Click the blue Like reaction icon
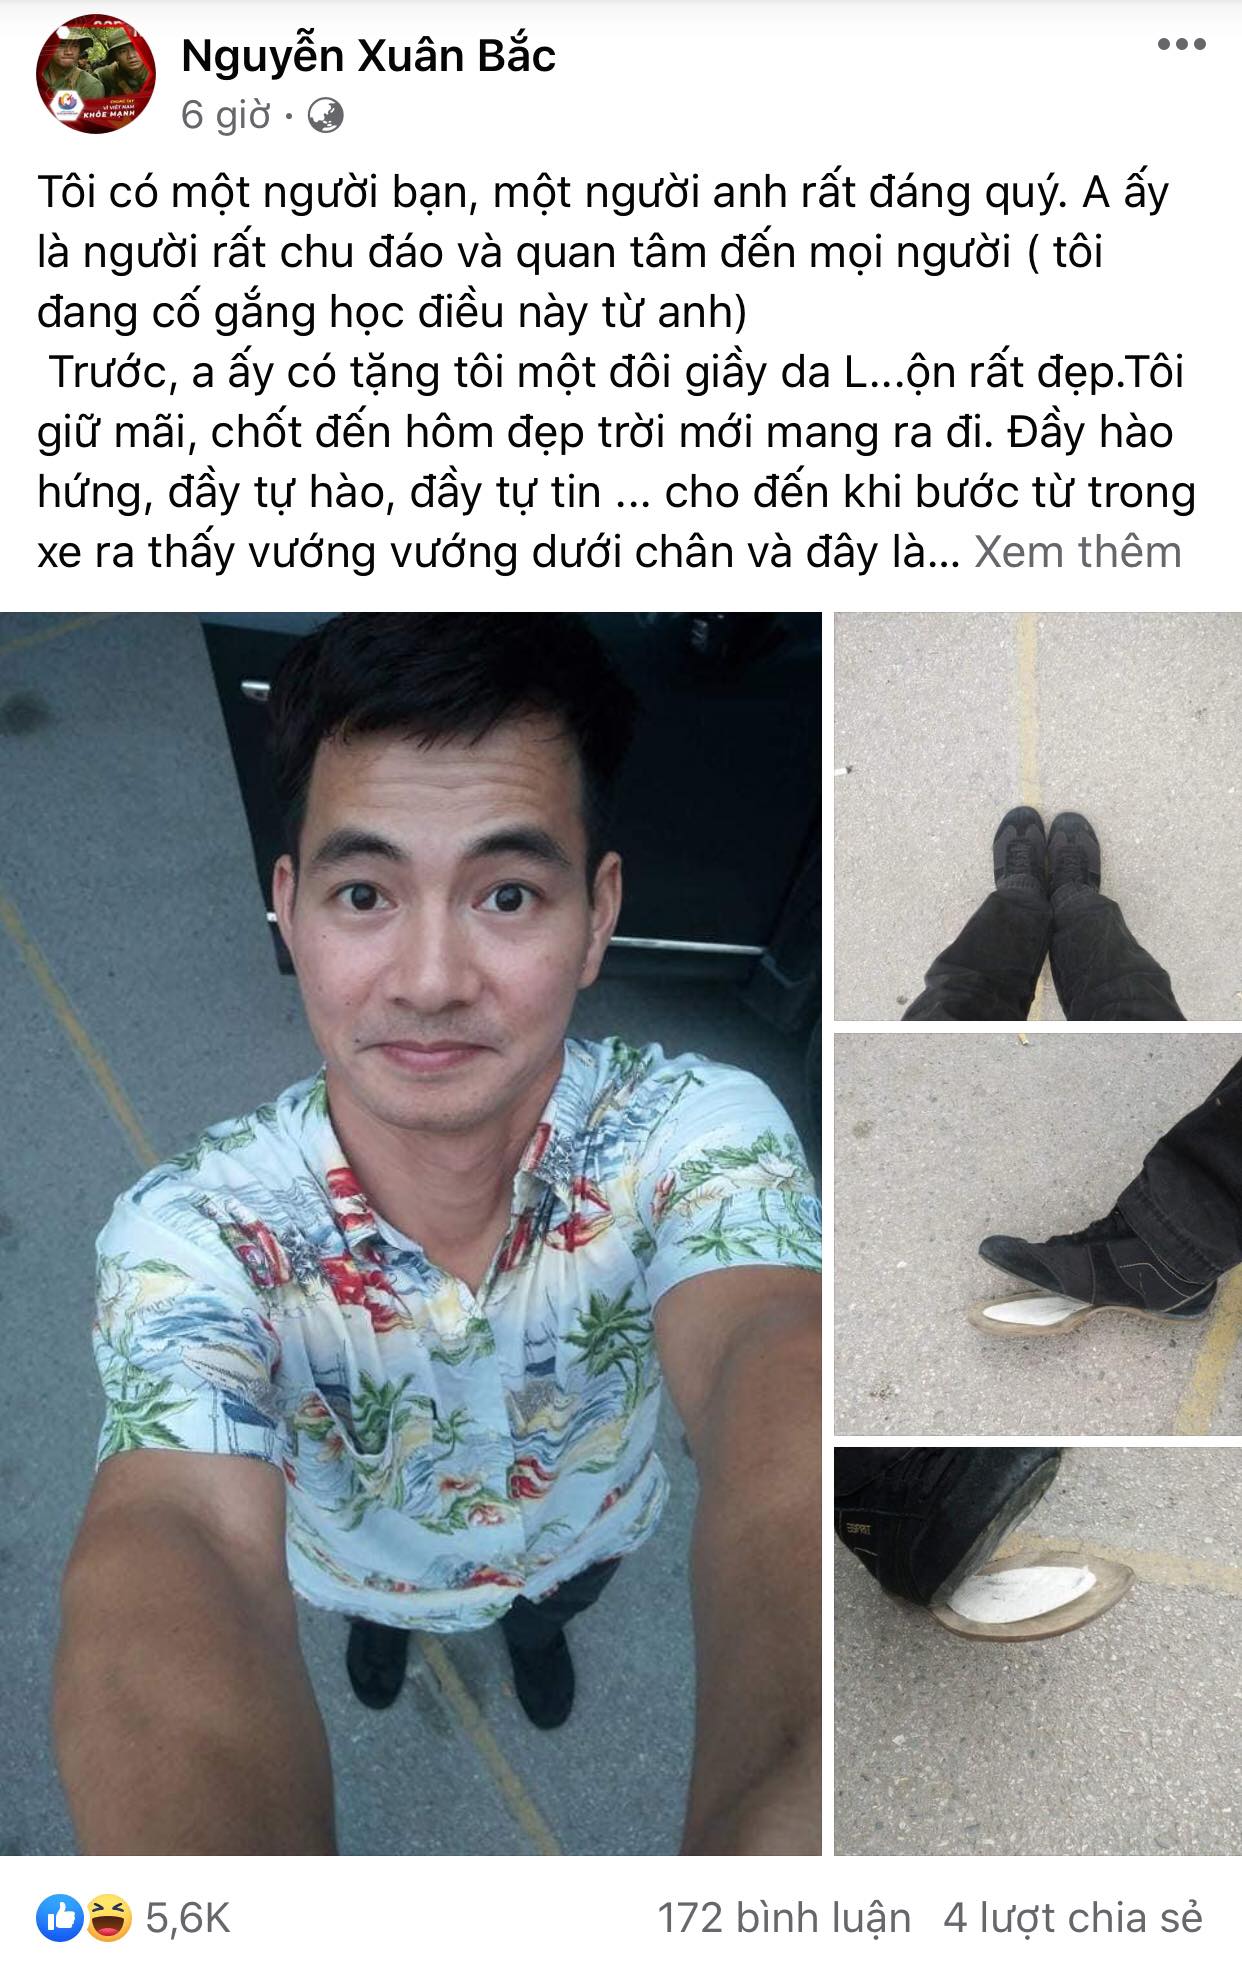This screenshot has height=1975, width=1242. pyautogui.click(x=60, y=1917)
